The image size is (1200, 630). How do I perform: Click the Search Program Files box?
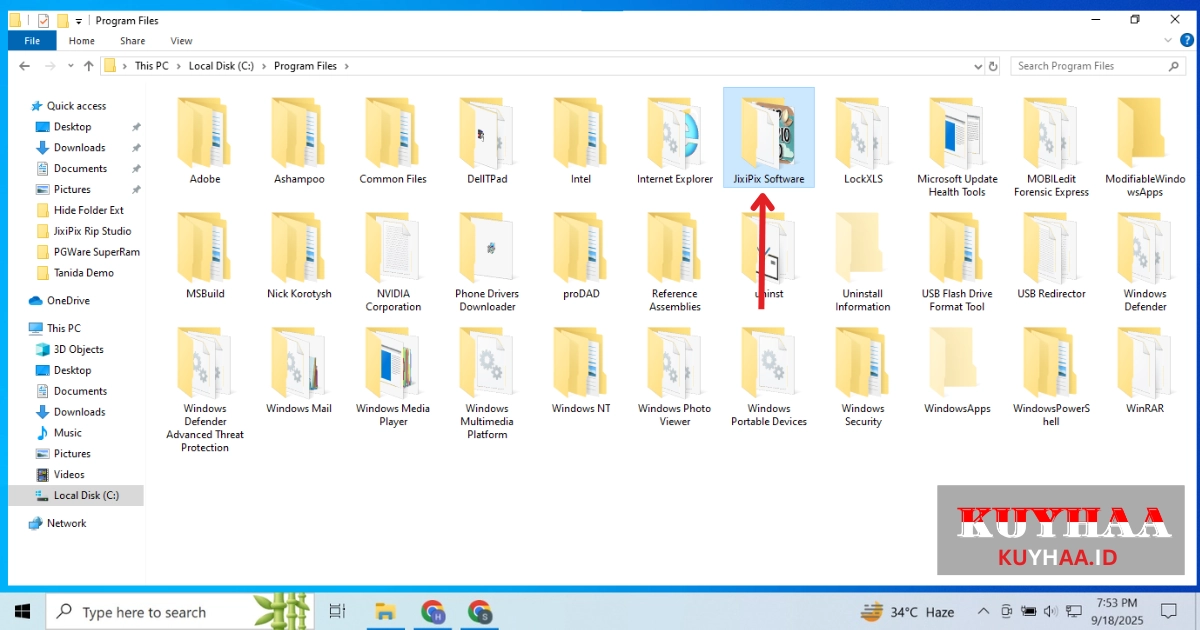[x=1098, y=66]
